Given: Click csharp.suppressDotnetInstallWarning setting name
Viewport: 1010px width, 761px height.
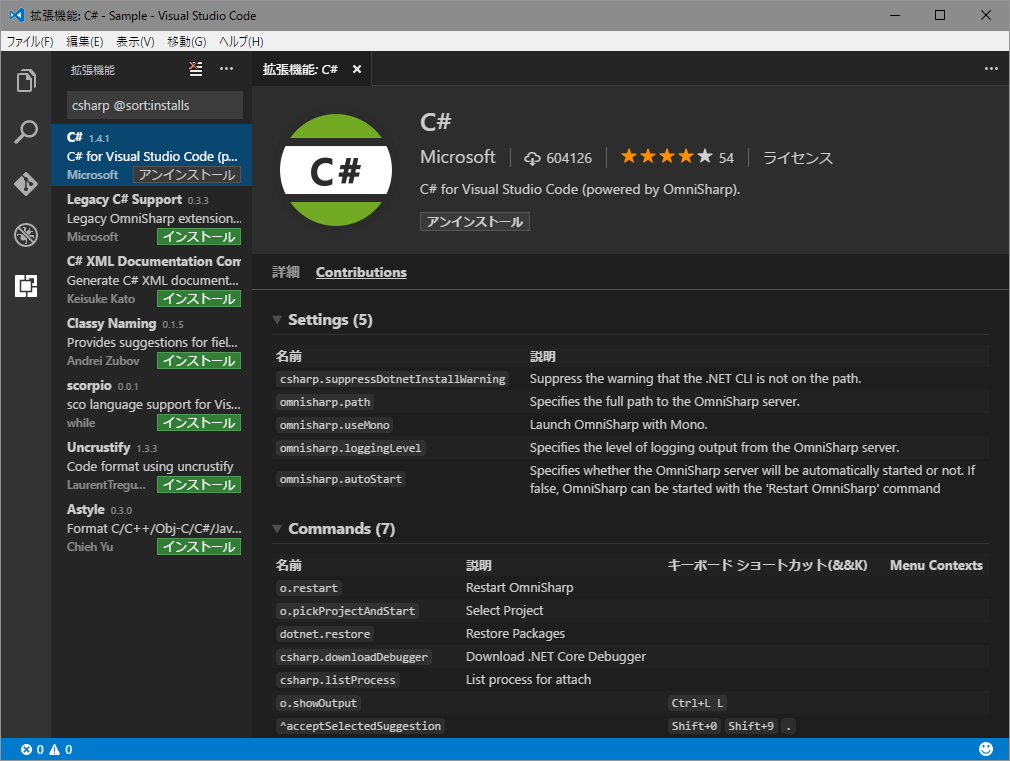Looking at the screenshot, I should (392, 379).
